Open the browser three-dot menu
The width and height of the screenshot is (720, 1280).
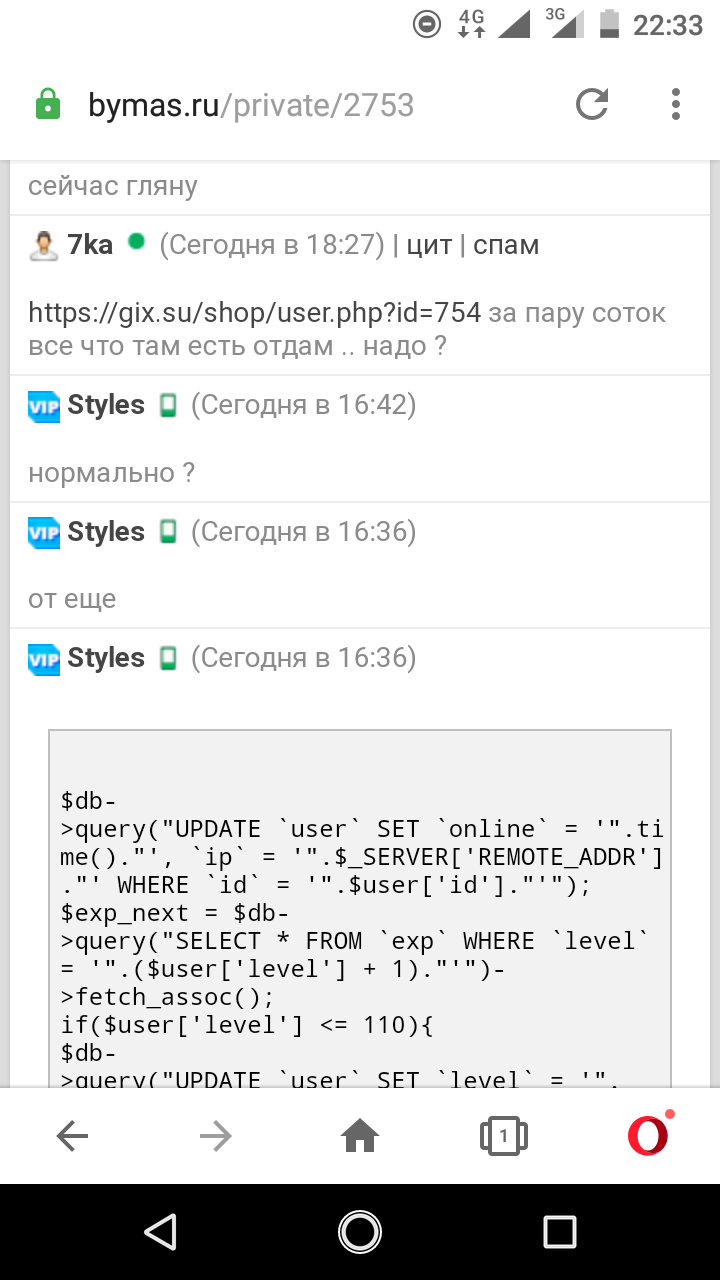(x=676, y=104)
